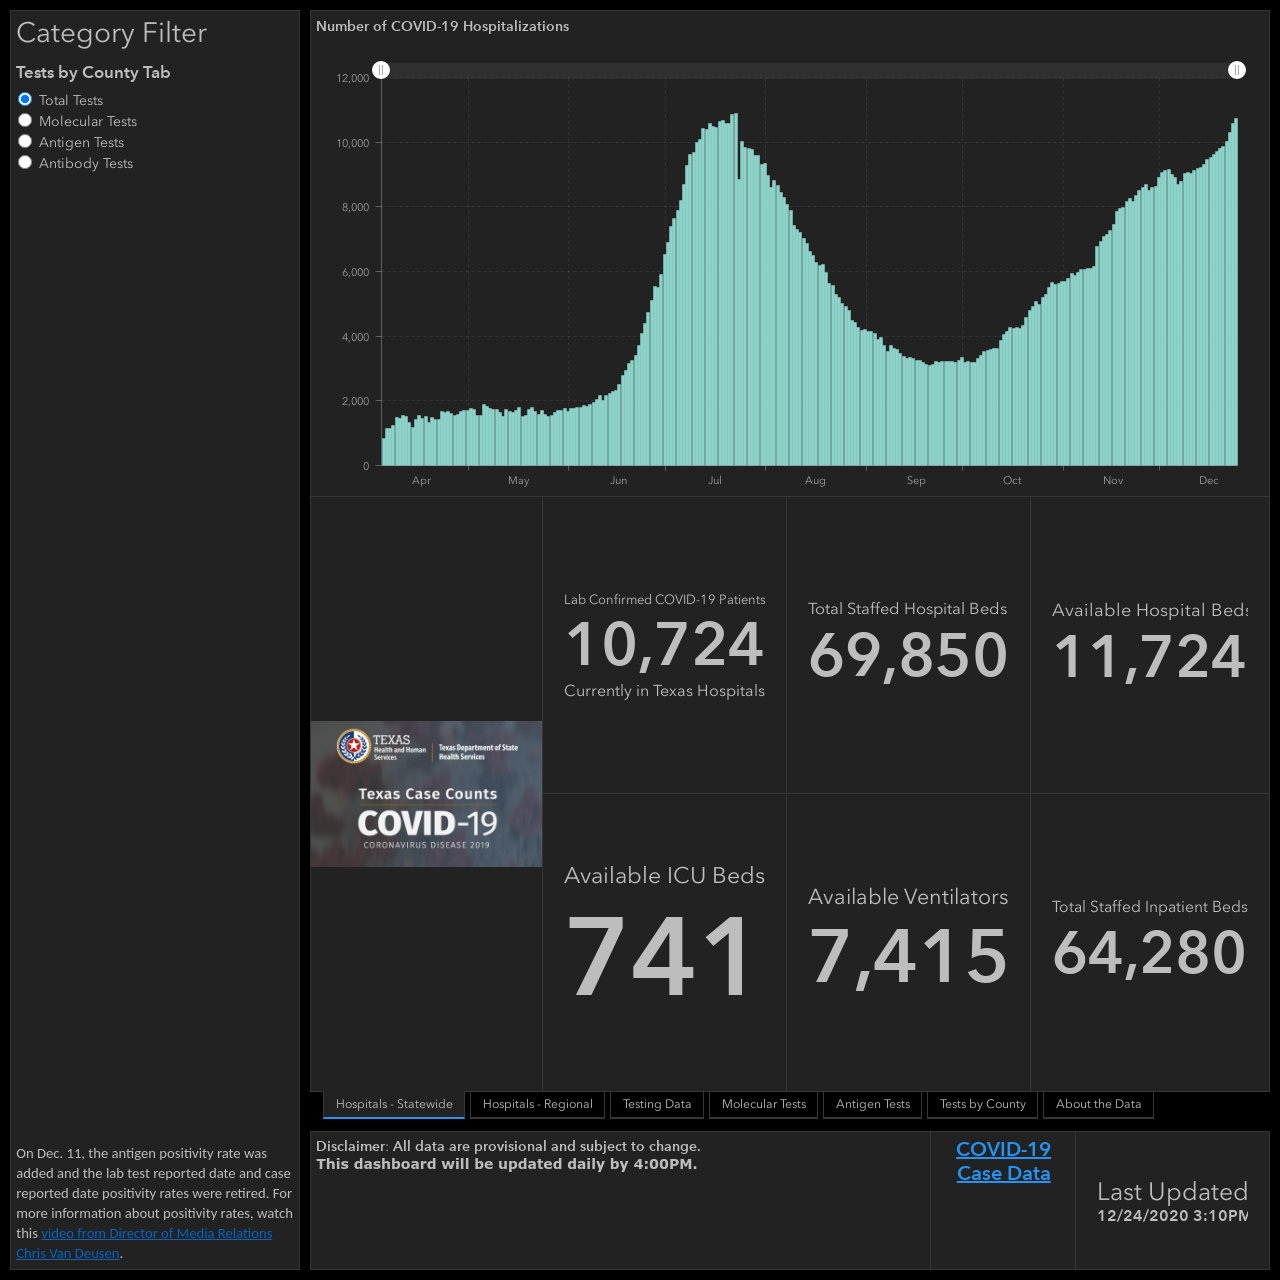Open the Antigen Tests tab
1280x1280 pixels.
[873, 1104]
